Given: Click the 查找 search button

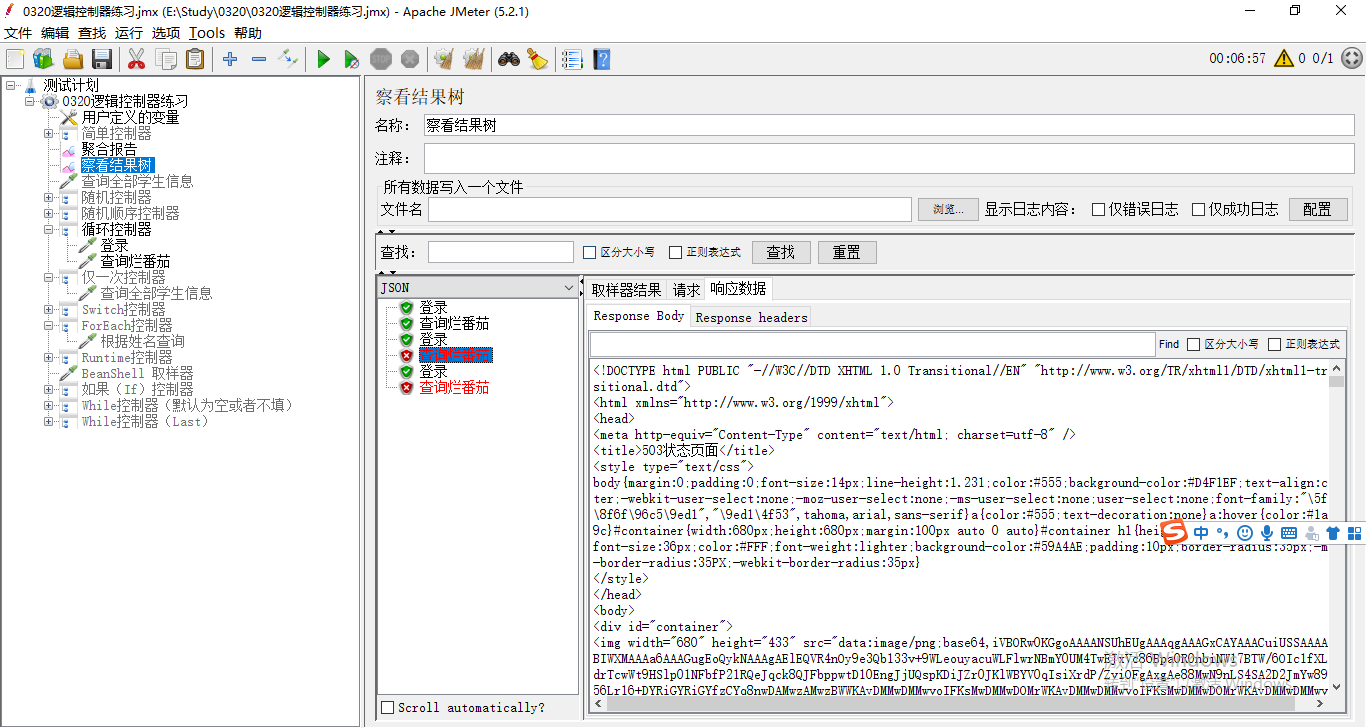Looking at the screenshot, I should (x=780, y=252).
